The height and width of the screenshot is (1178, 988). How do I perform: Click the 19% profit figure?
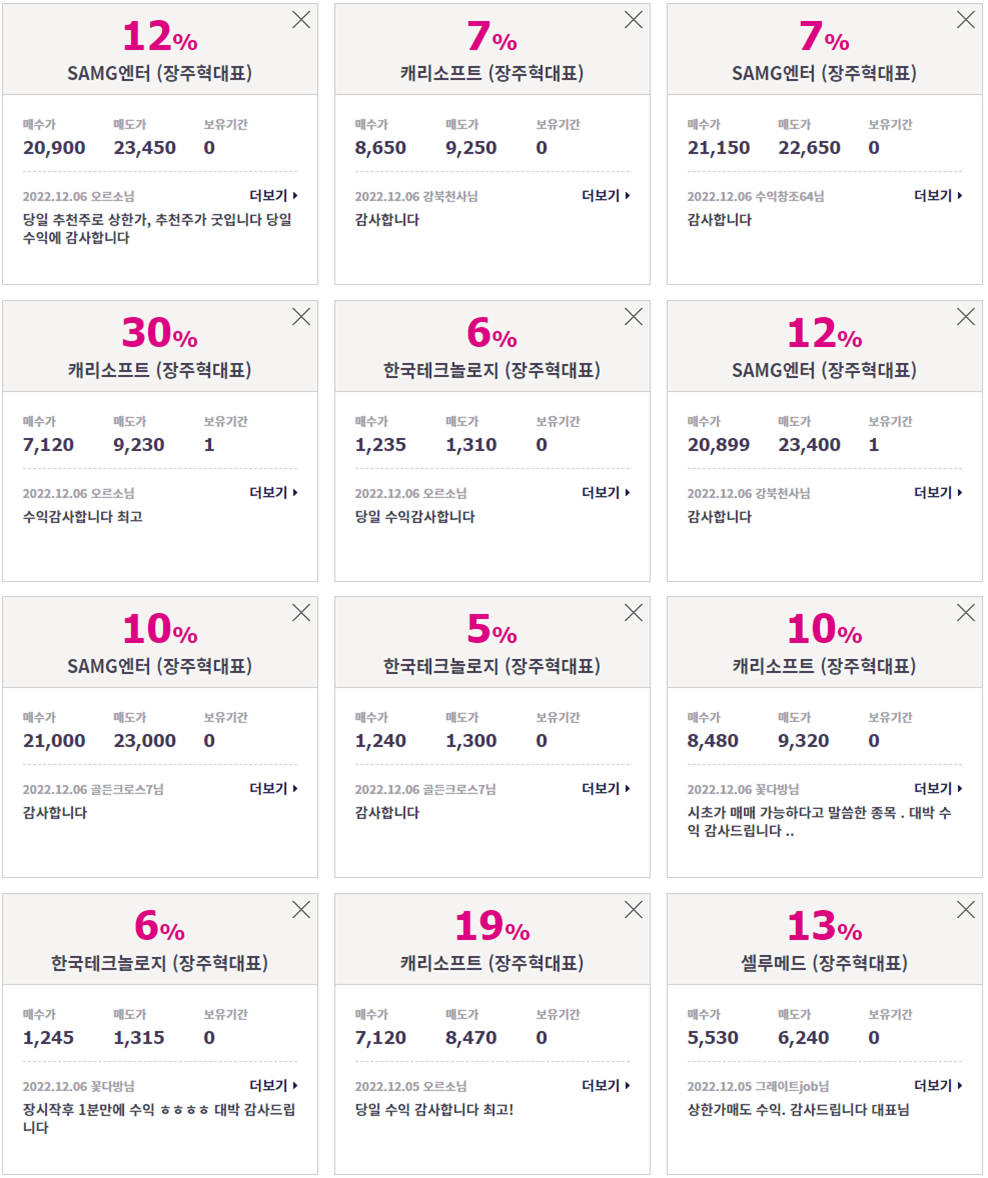click(492, 926)
